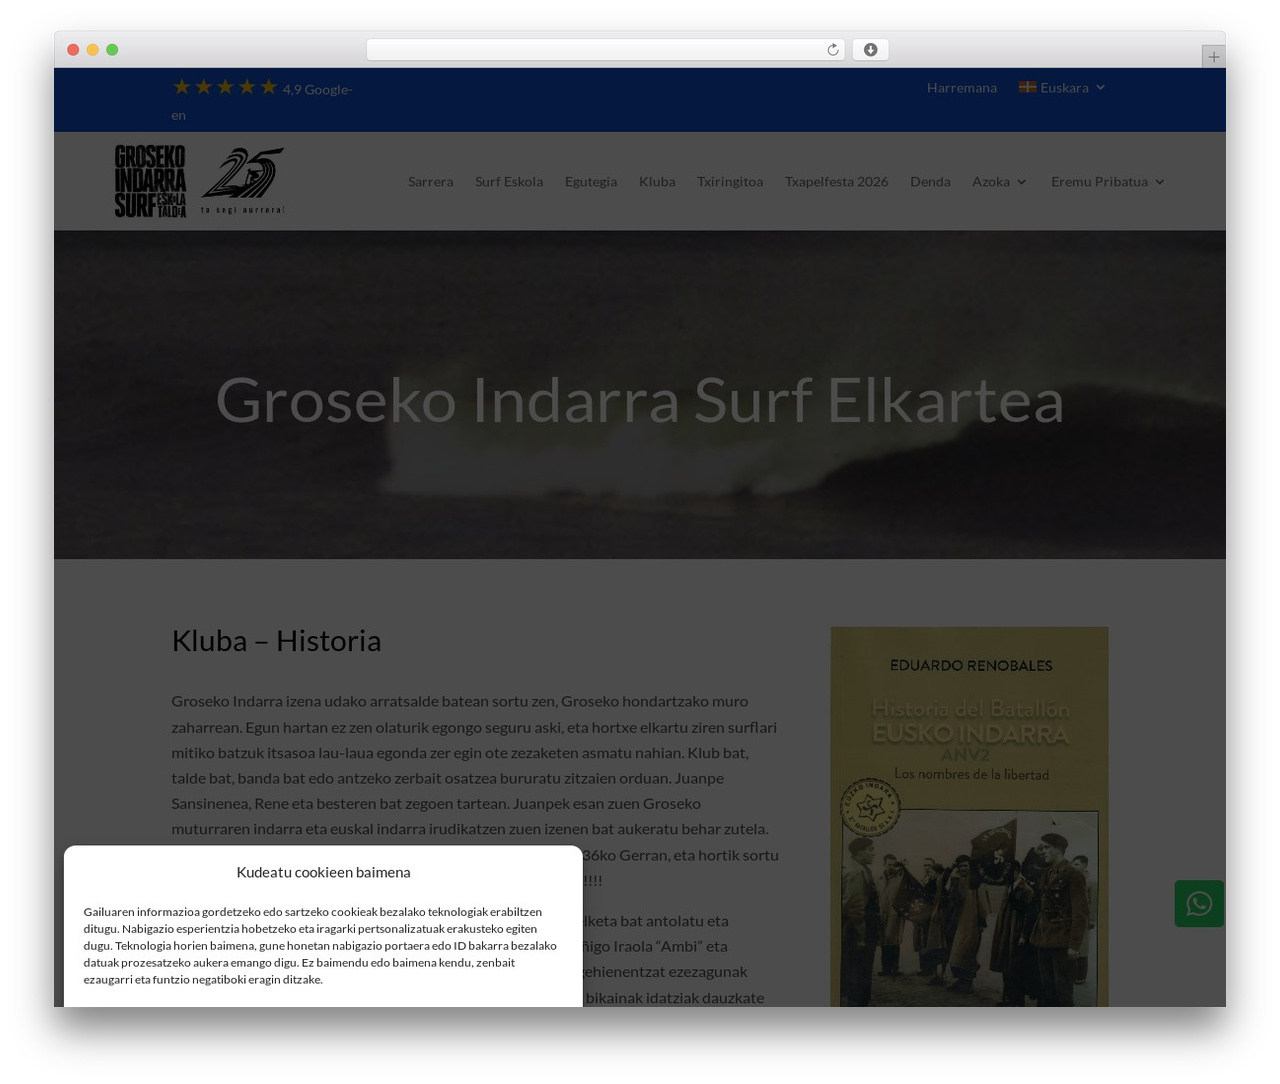This screenshot has height=1084, width=1280.
Task: Click the Groseko Indarra Surf Elkartea title
Action: point(640,400)
